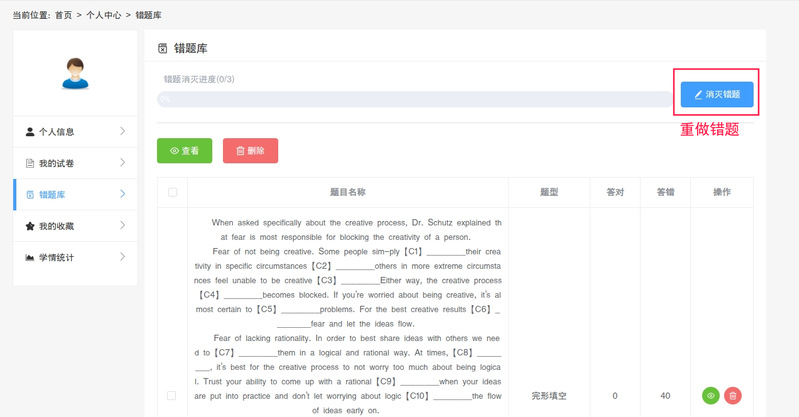Click the user avatar profile picture
This screenshot has width=799, height=417.
(x=75, y=73)
